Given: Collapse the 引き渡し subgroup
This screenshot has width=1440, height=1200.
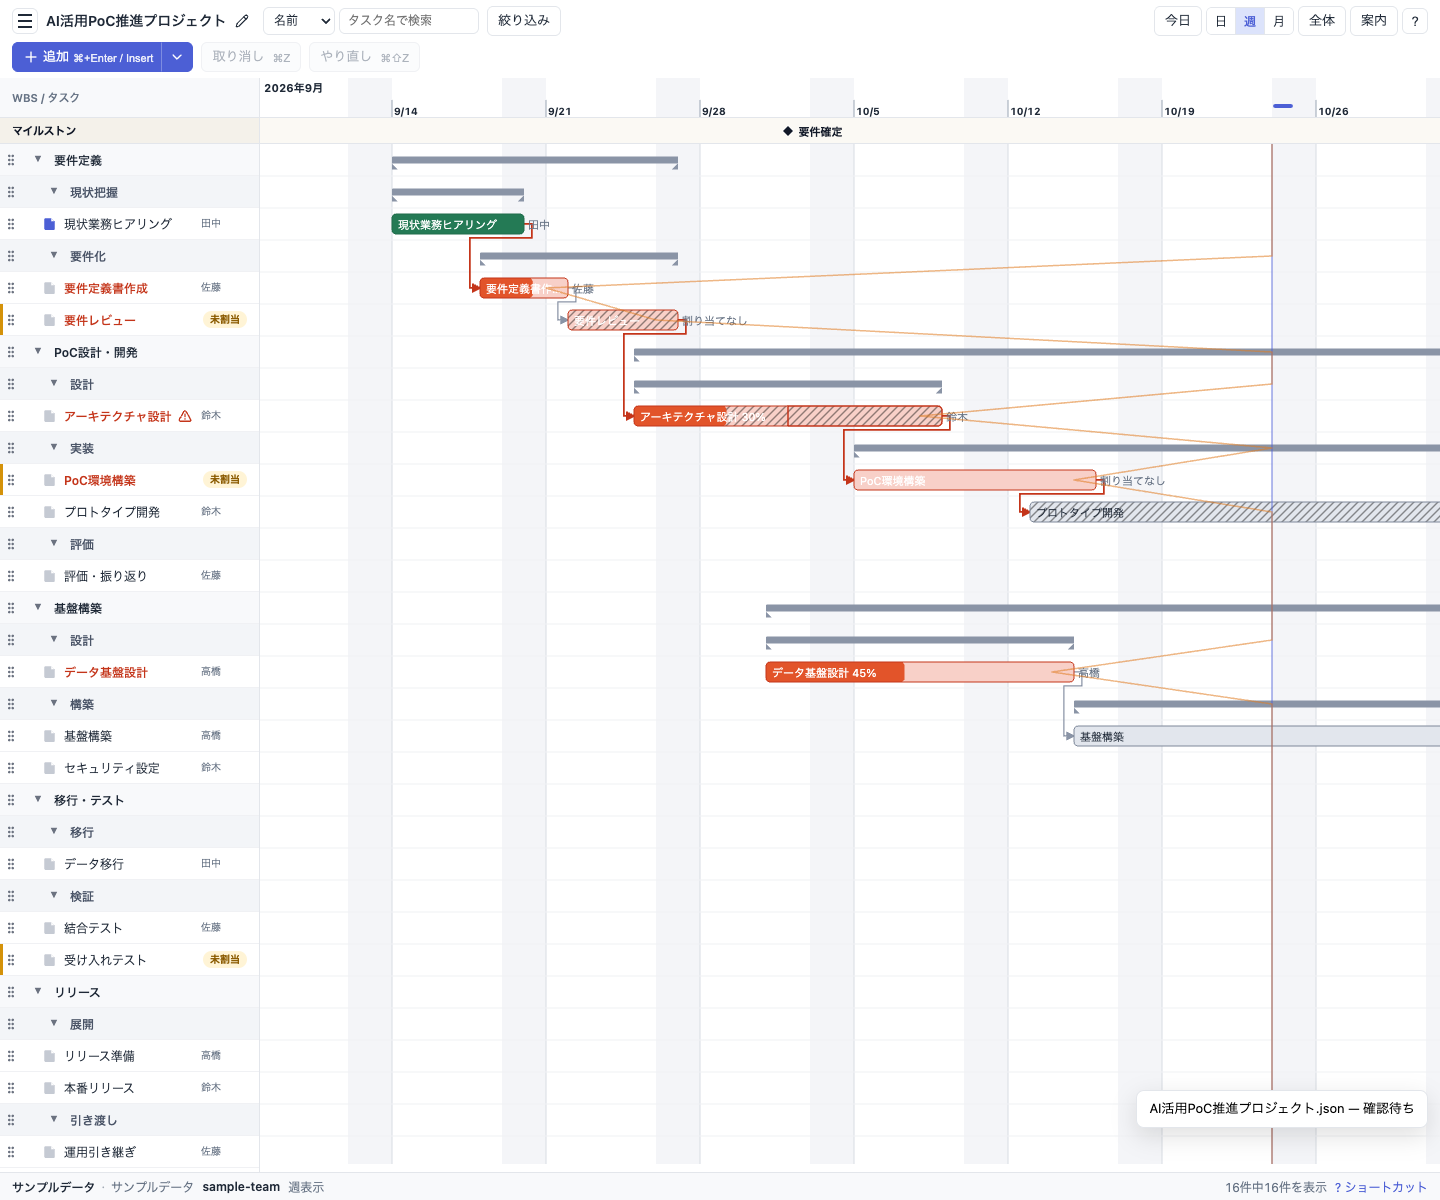Looking at the screenshot, I should coord(54,1120).
